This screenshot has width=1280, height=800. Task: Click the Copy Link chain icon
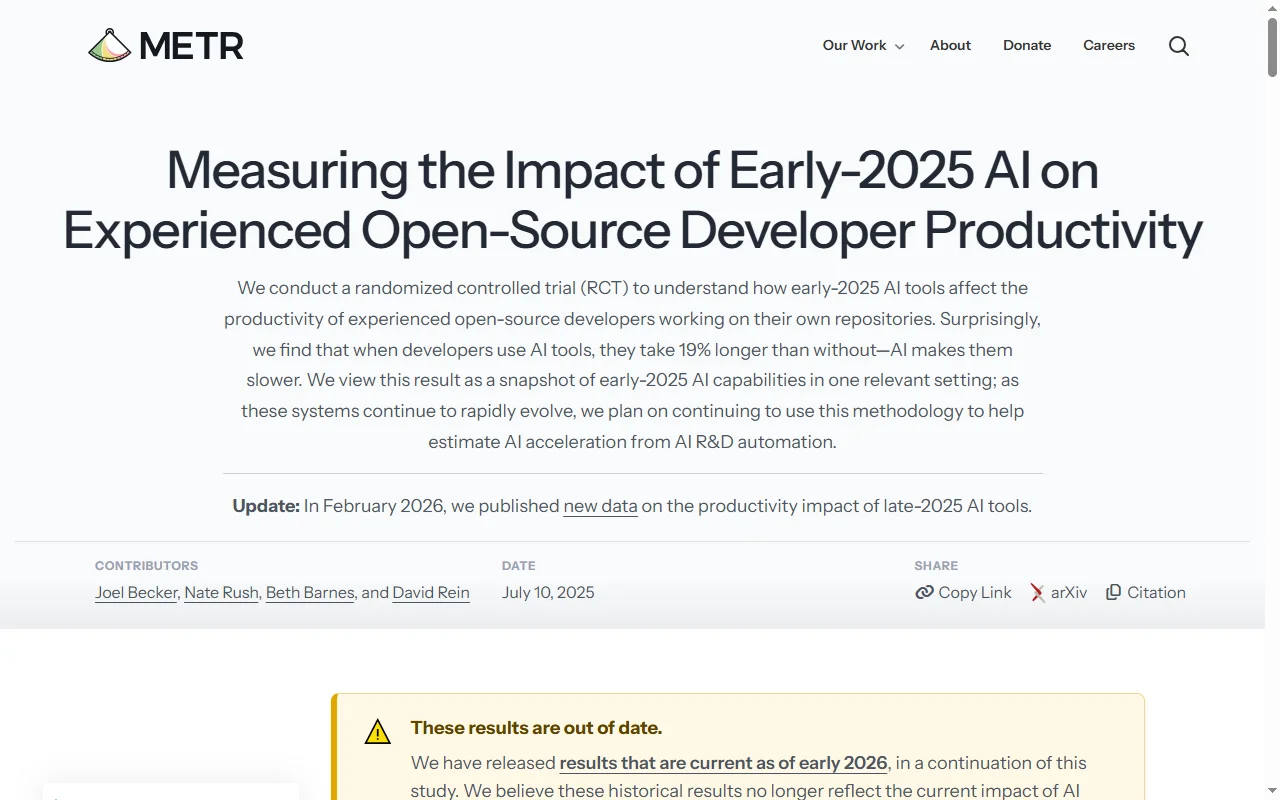point(924,592)
